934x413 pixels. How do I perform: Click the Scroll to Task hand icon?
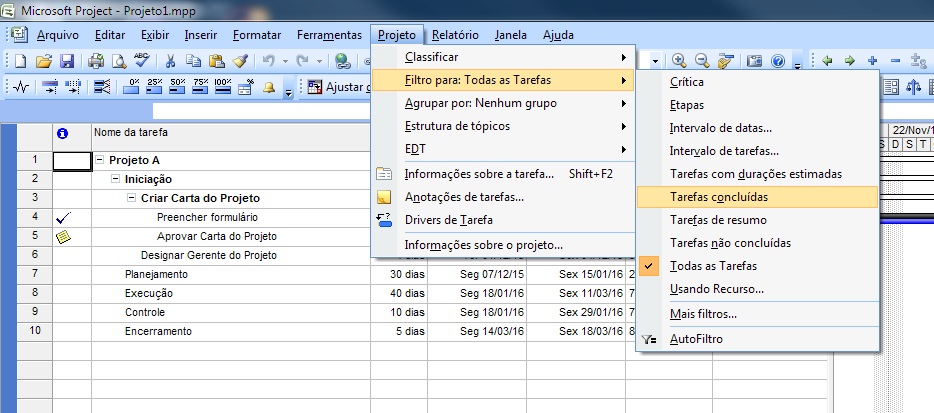click(726, 60)
